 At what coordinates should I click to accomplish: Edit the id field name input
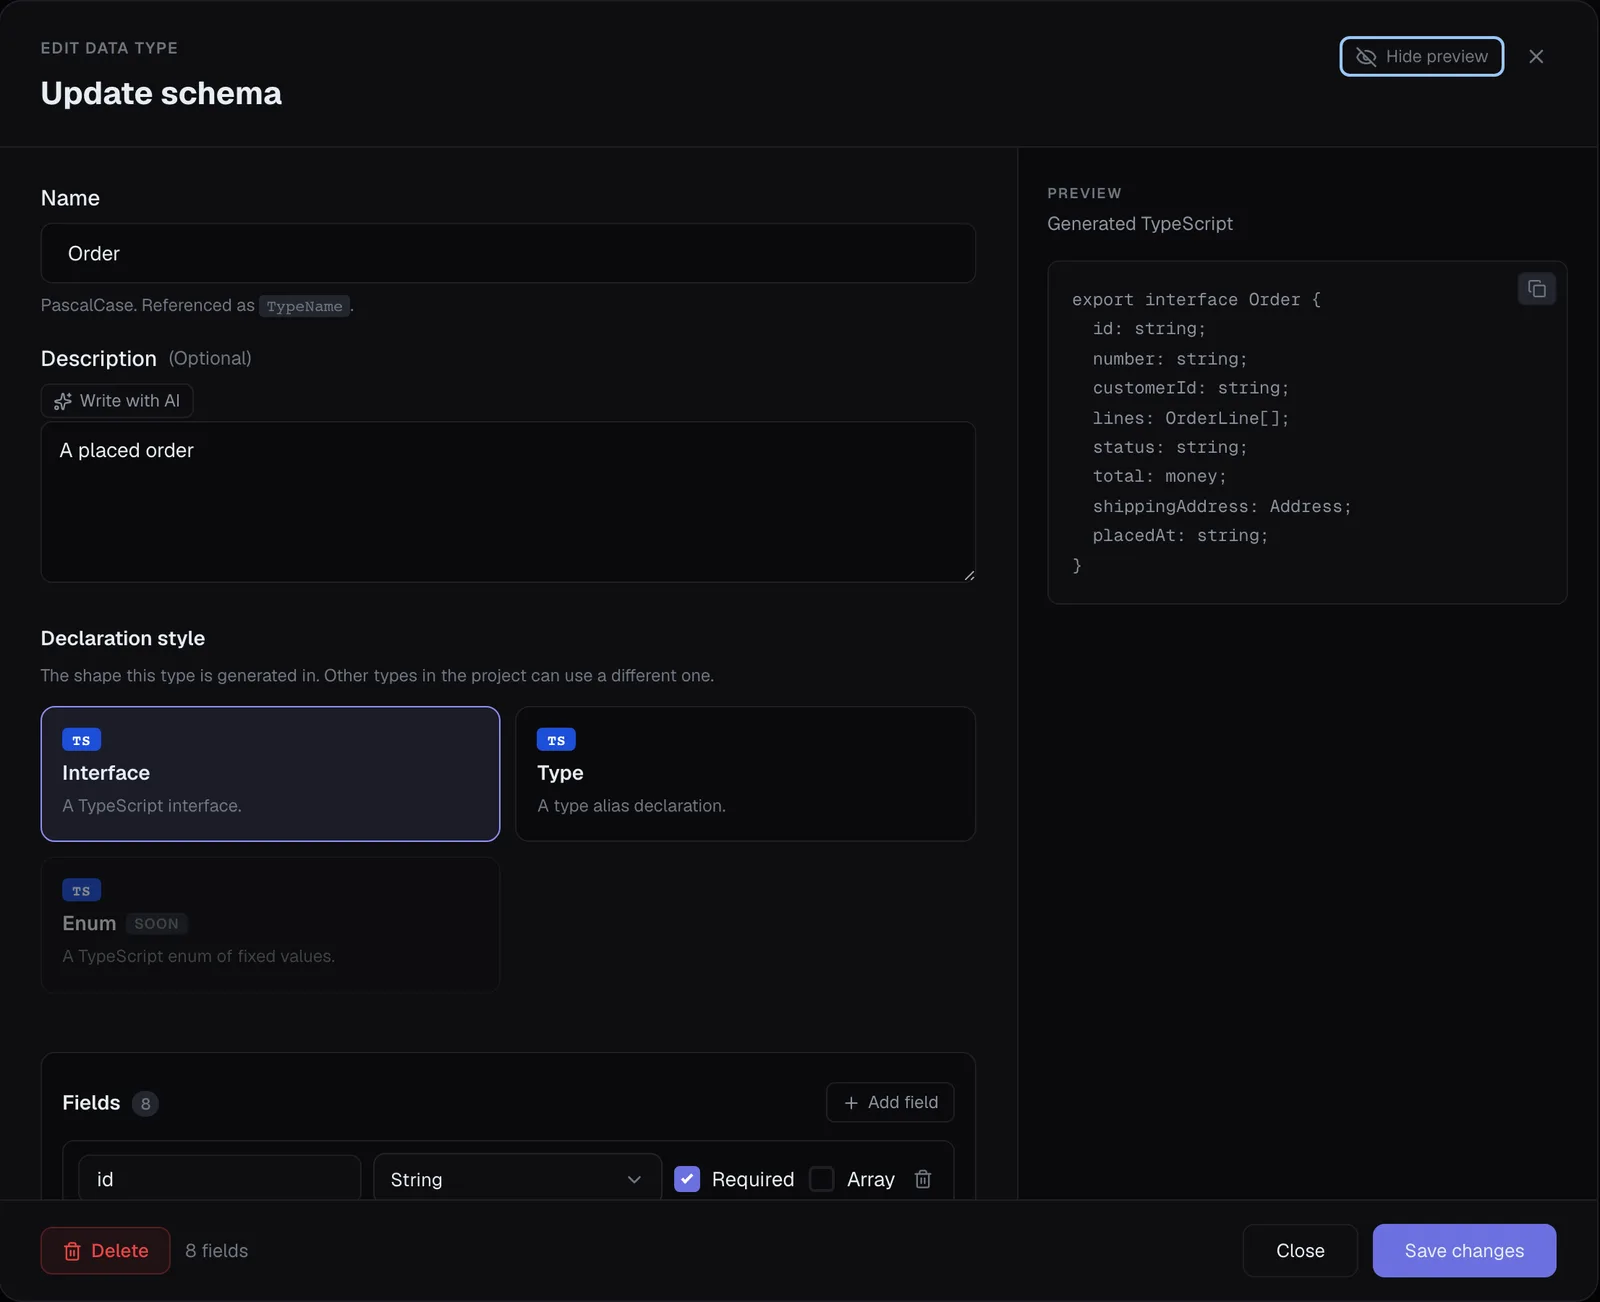[219, 1179]
